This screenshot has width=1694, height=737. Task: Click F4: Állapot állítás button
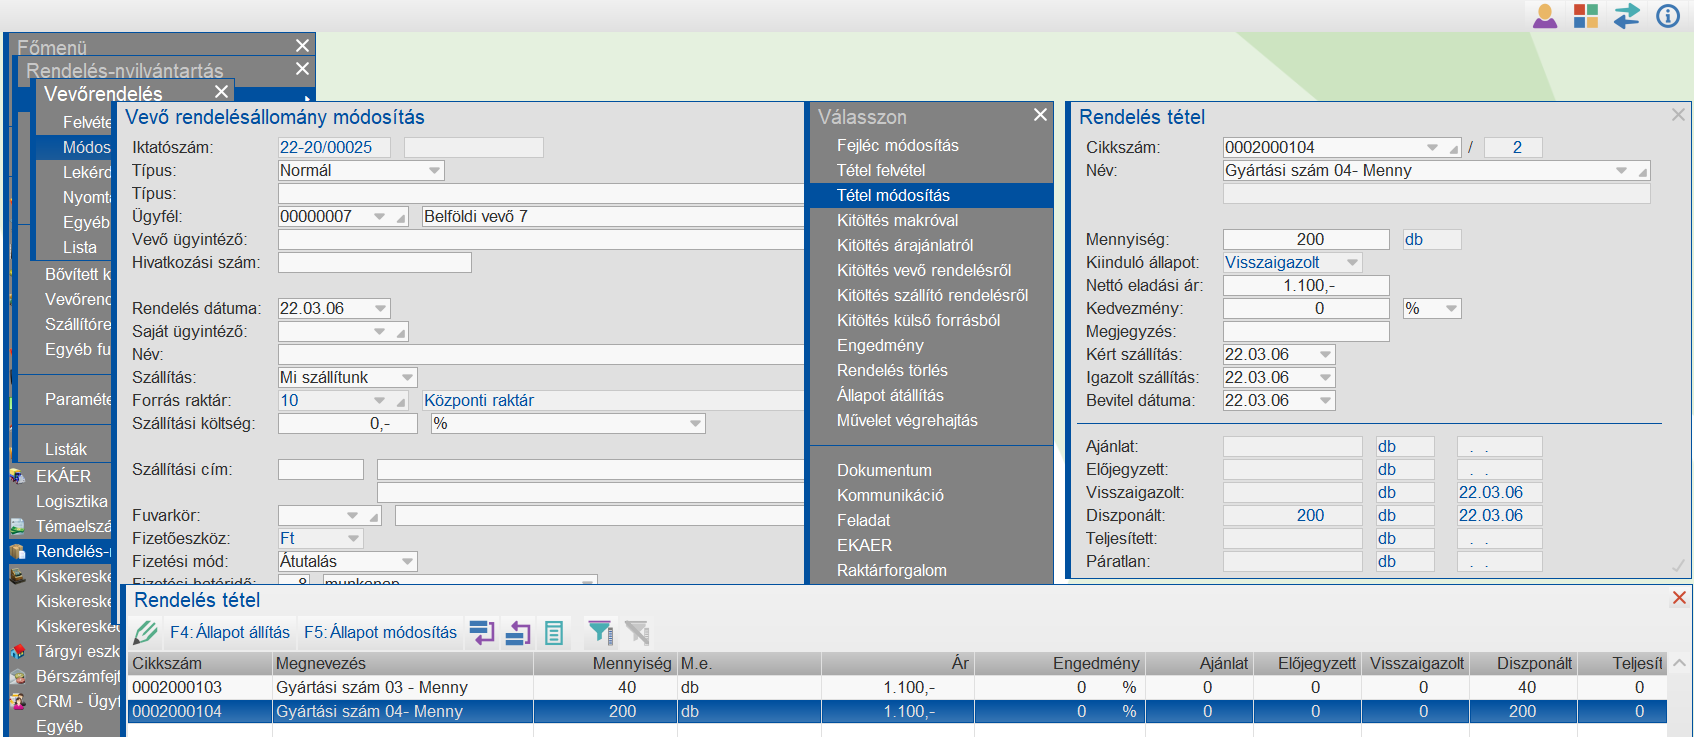tap(230, 633)
